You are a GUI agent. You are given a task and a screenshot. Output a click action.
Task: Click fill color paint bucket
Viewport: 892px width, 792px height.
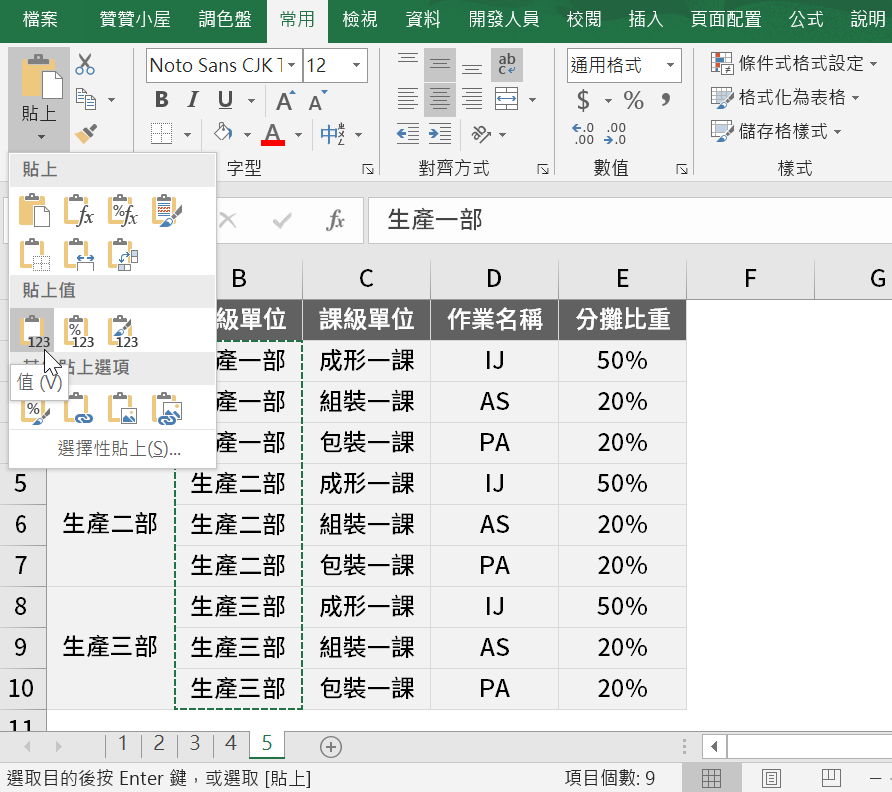[x=223, y=134]
